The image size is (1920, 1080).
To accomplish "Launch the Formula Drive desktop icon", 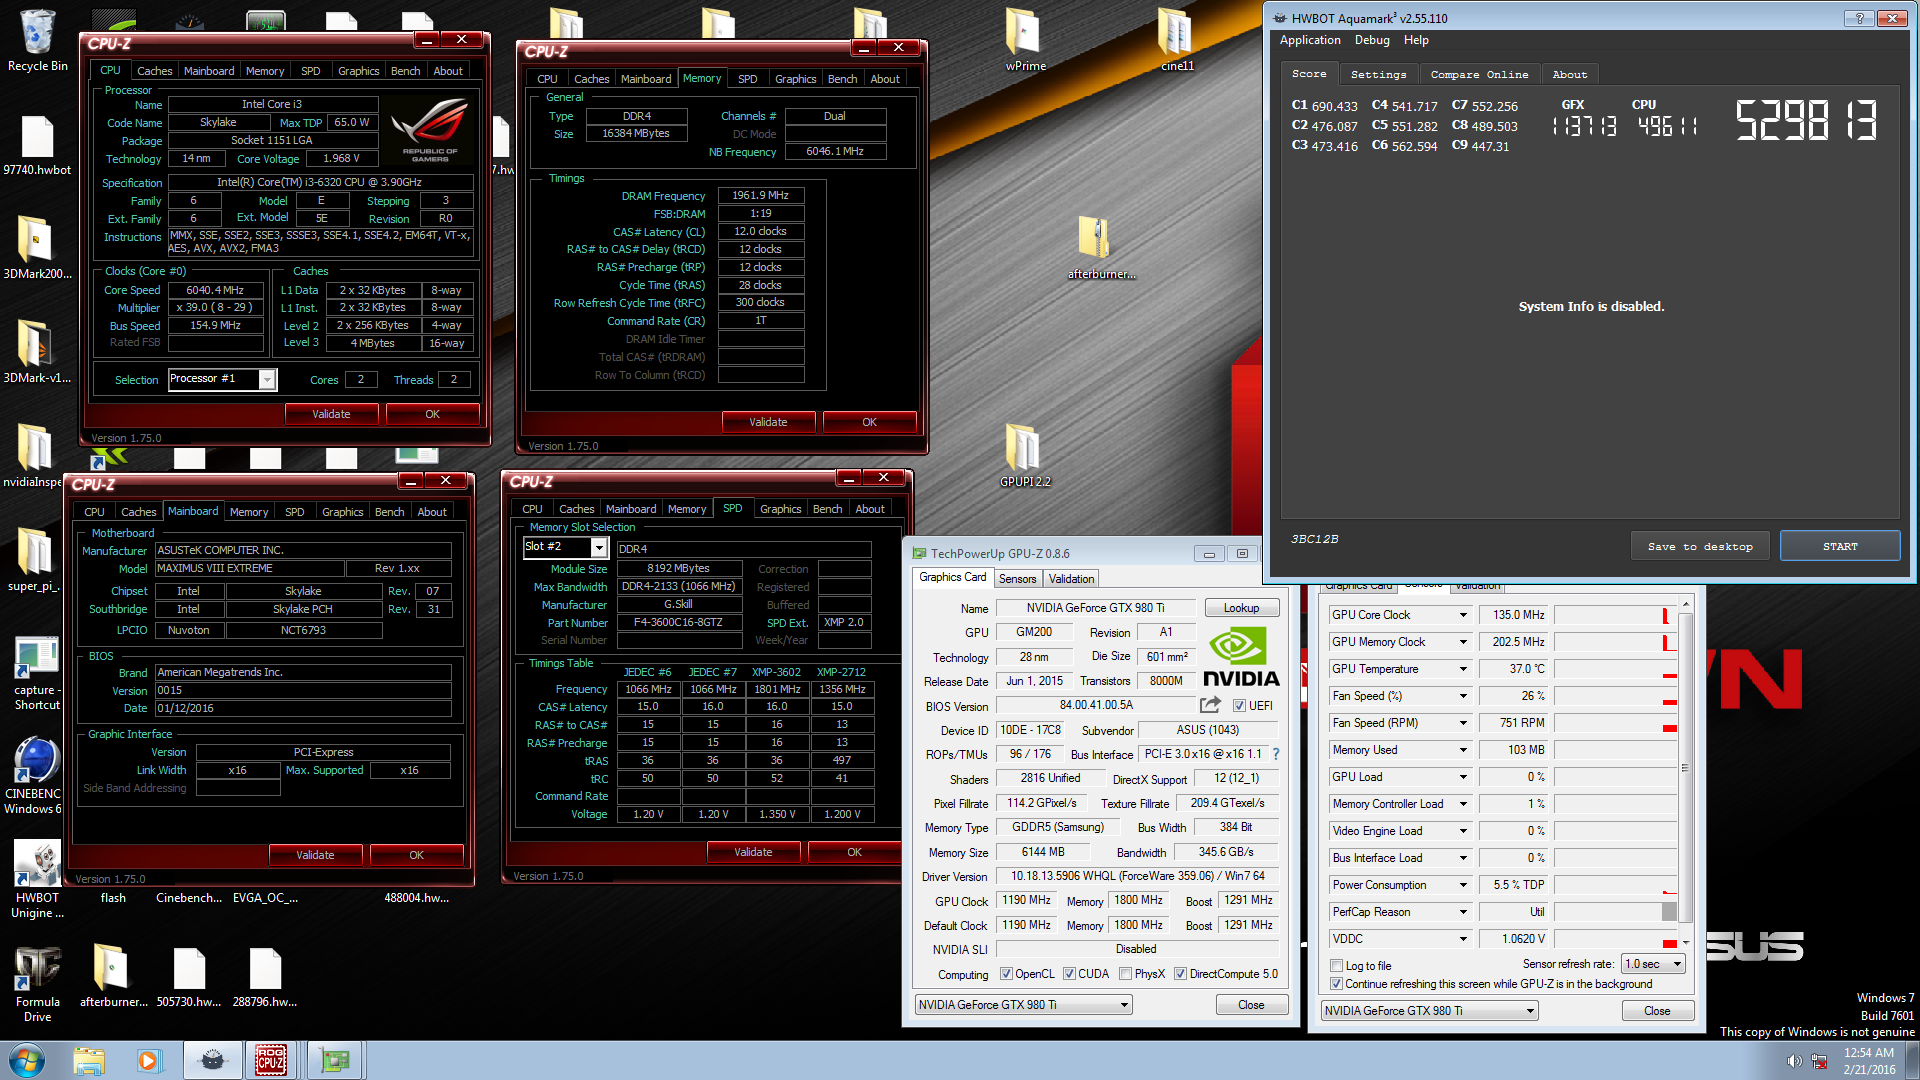I will point(37,984).
